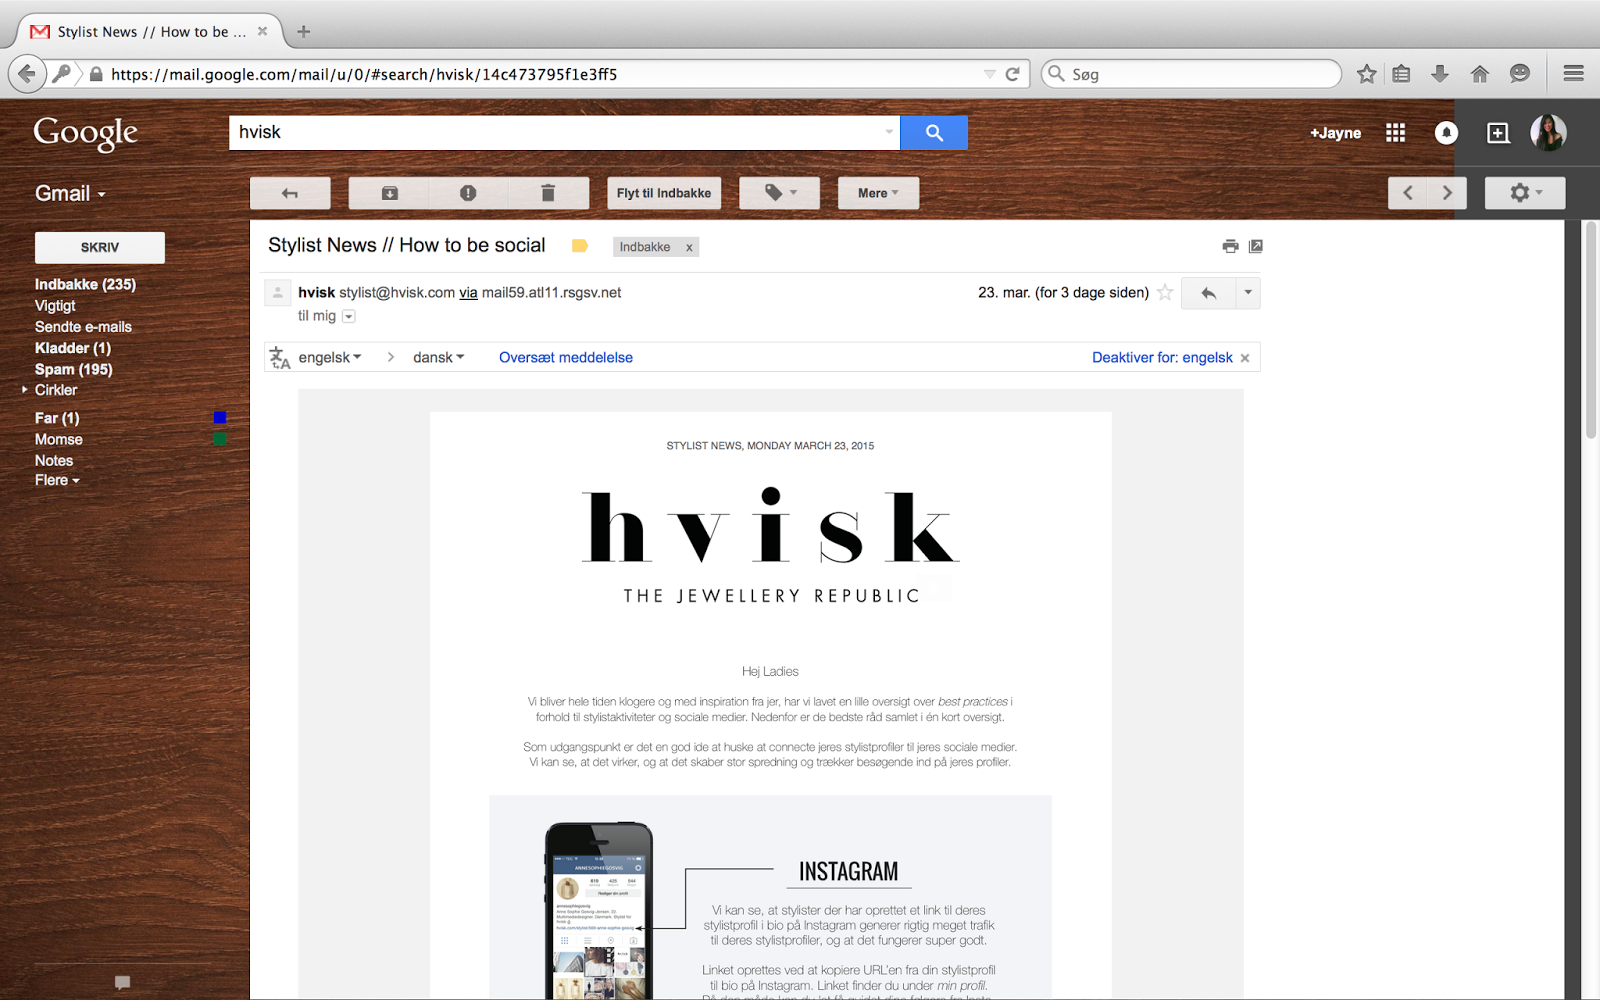The height and width of the screenshot is (1000, 1600).
Task: Open the bookmarks list icon
Action: [1401, 74]
